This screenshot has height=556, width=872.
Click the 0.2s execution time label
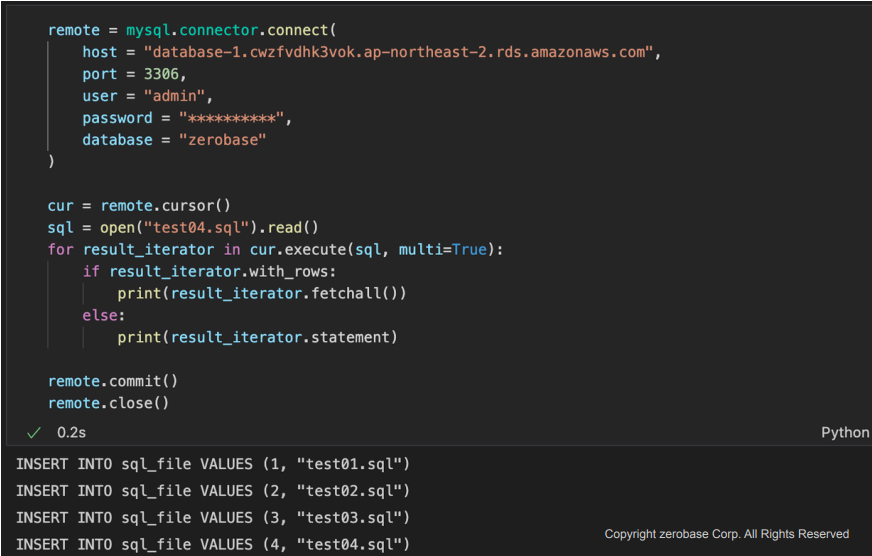pyautogui.click(x=71, y=433)
